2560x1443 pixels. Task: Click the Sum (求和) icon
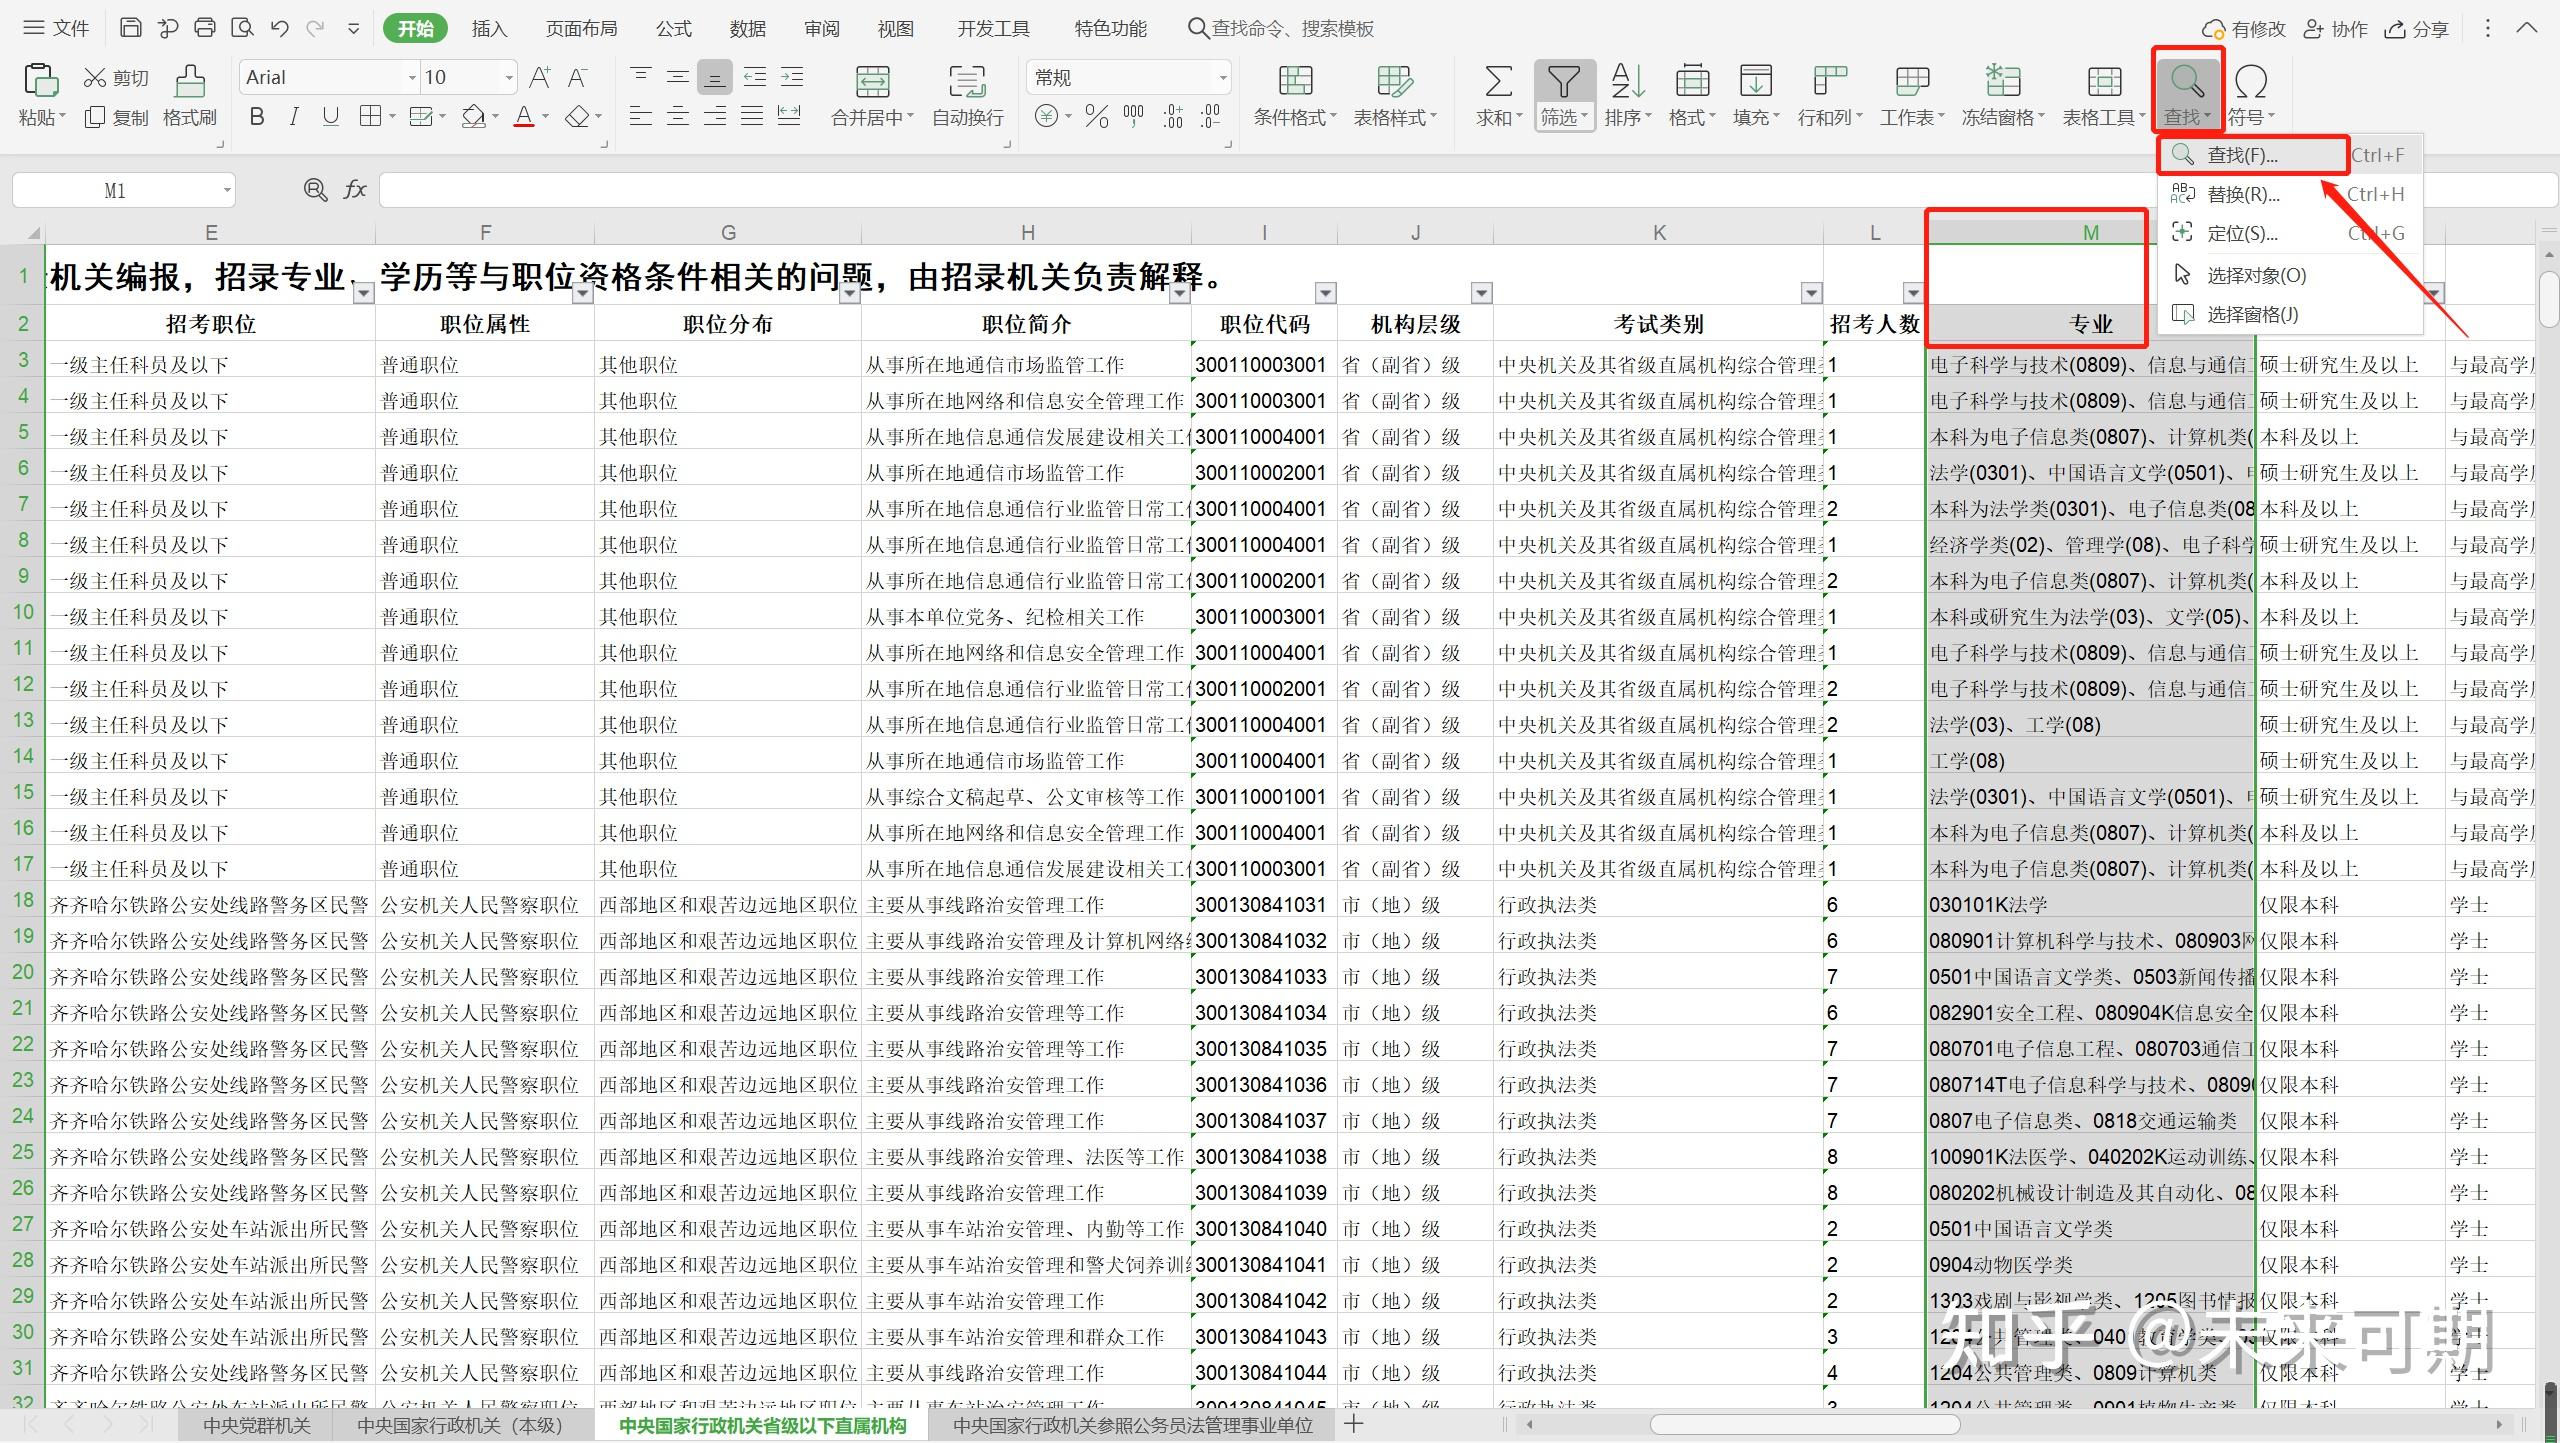(x=1497, y=81)
